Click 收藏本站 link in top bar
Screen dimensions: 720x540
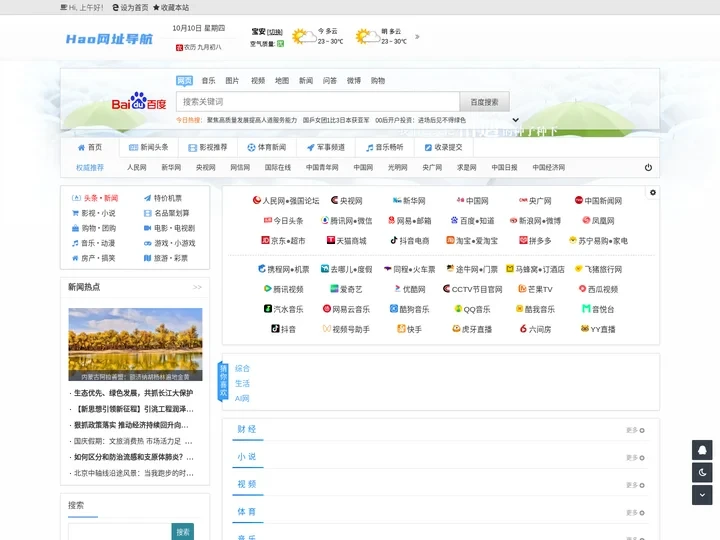(171, 7)
